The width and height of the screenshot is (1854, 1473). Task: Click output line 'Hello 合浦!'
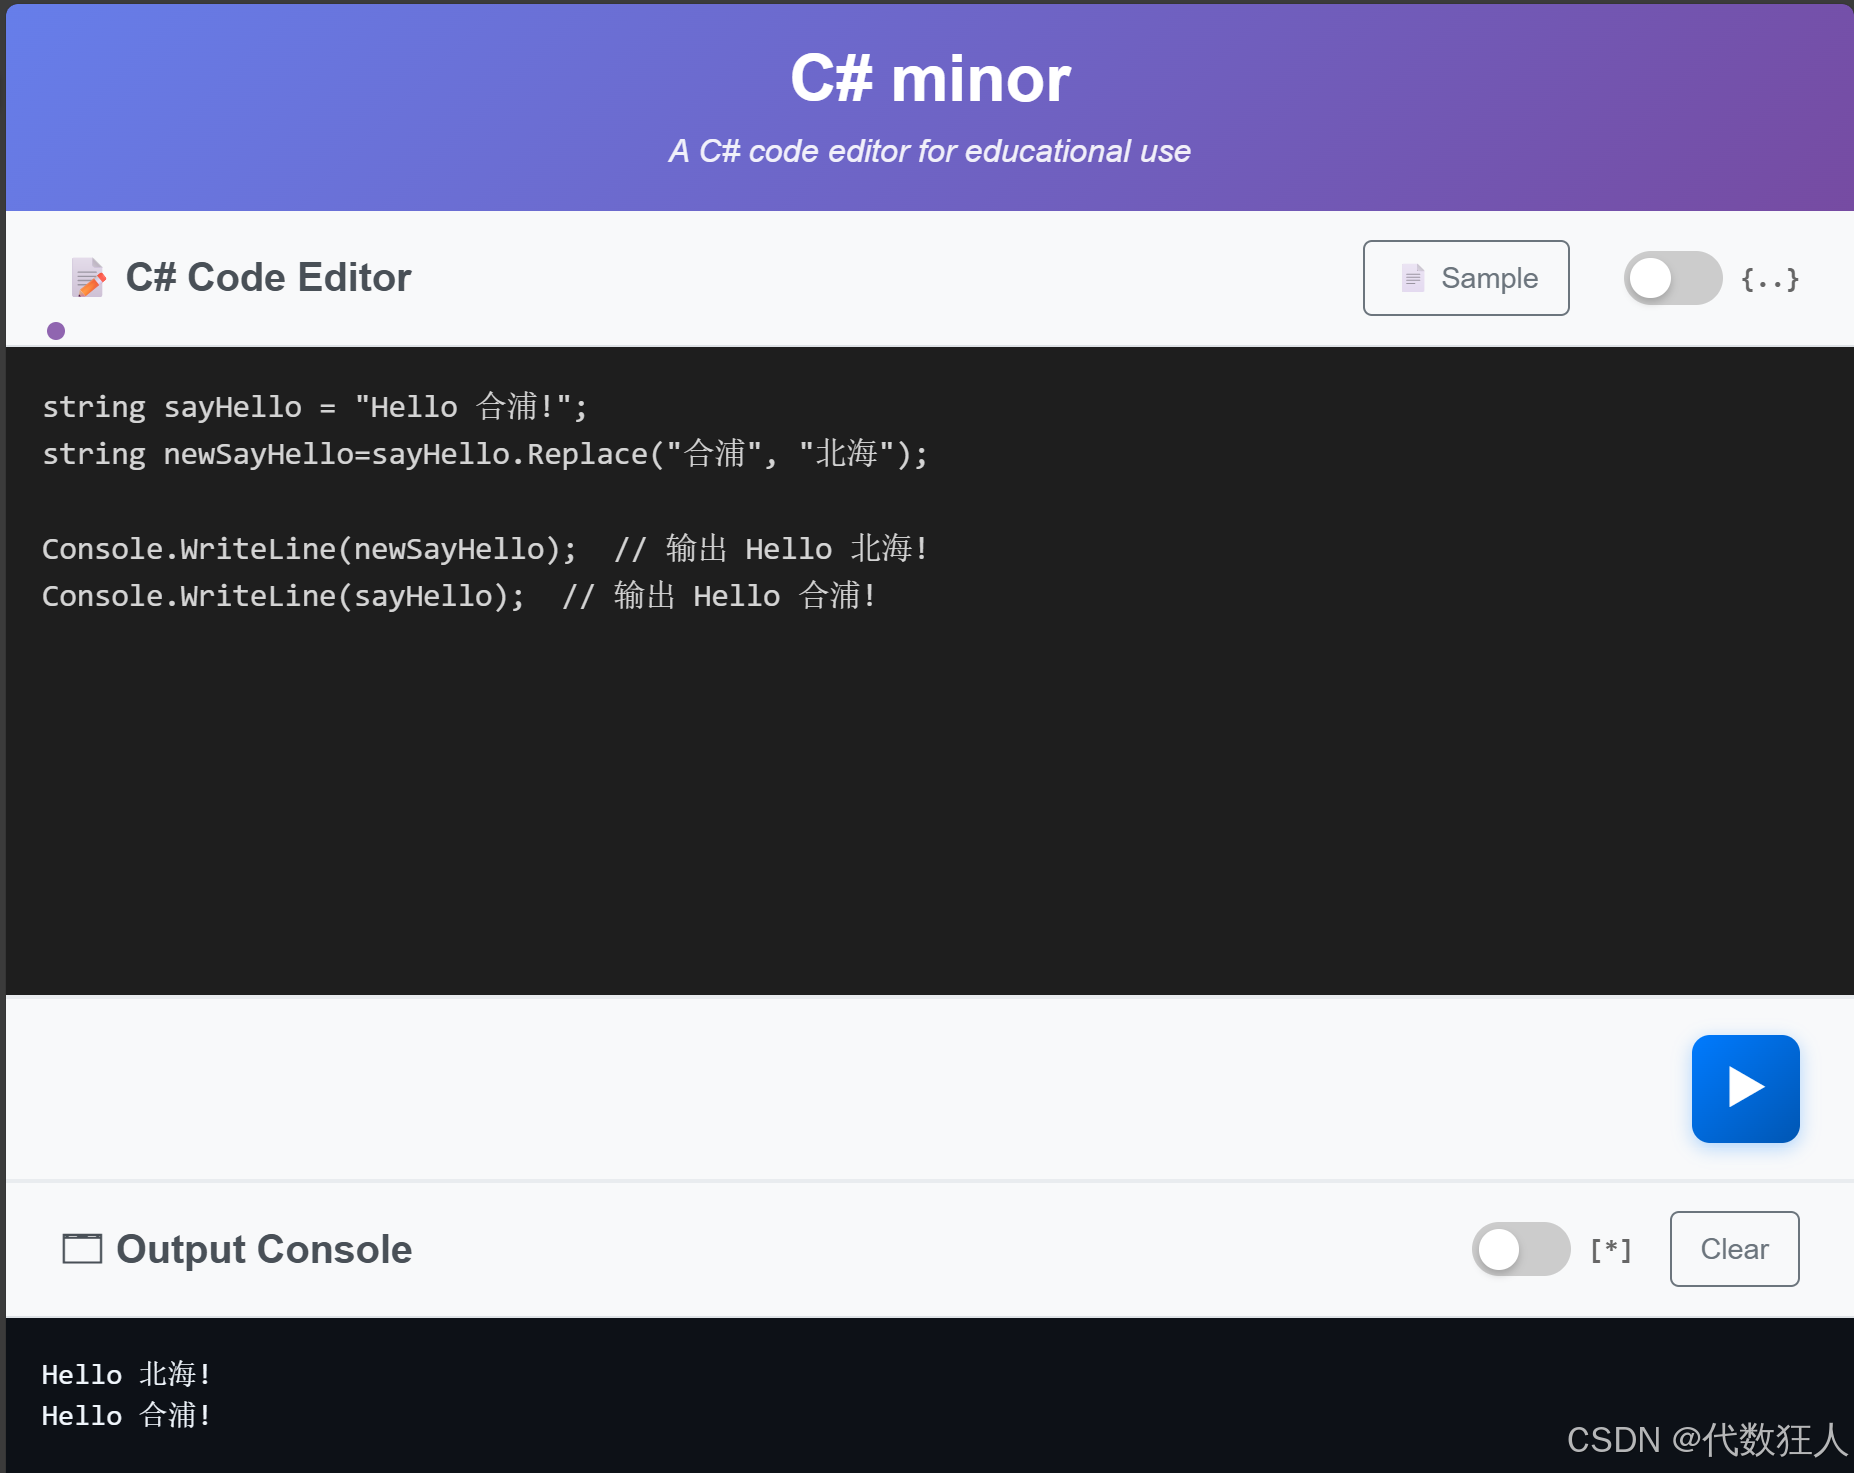click(126, 1415)
